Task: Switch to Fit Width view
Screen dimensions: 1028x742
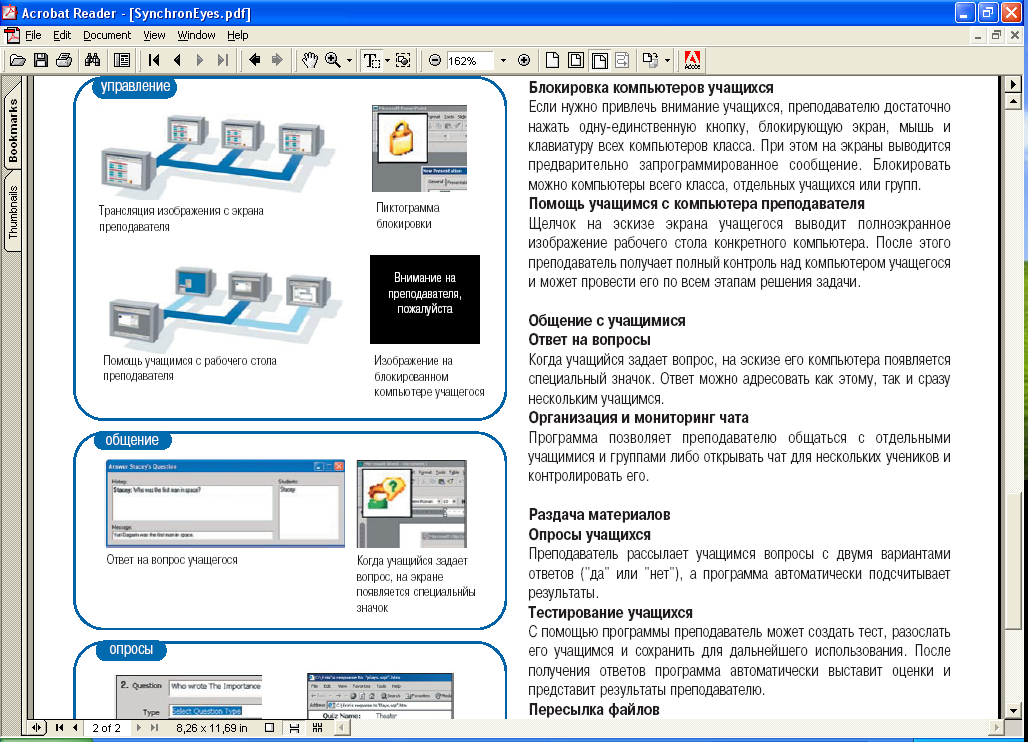Action: pyautogui.click(x=599, y=60)
